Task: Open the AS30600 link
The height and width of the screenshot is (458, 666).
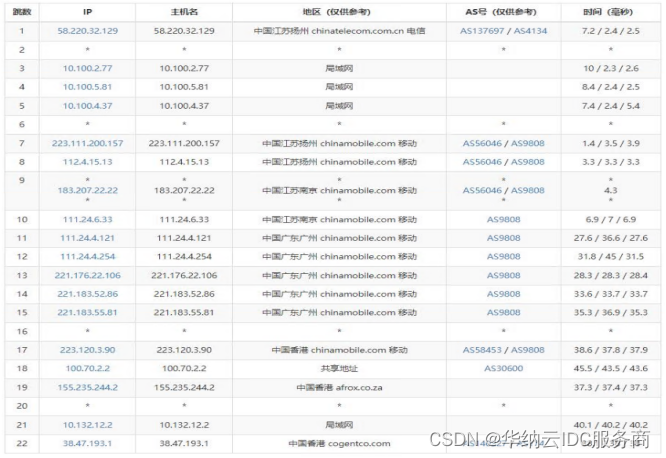Action: (503, 368)
